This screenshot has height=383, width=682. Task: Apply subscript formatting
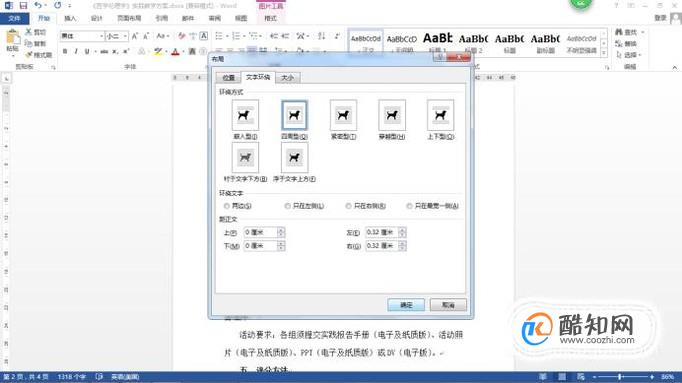coord(115,51)
